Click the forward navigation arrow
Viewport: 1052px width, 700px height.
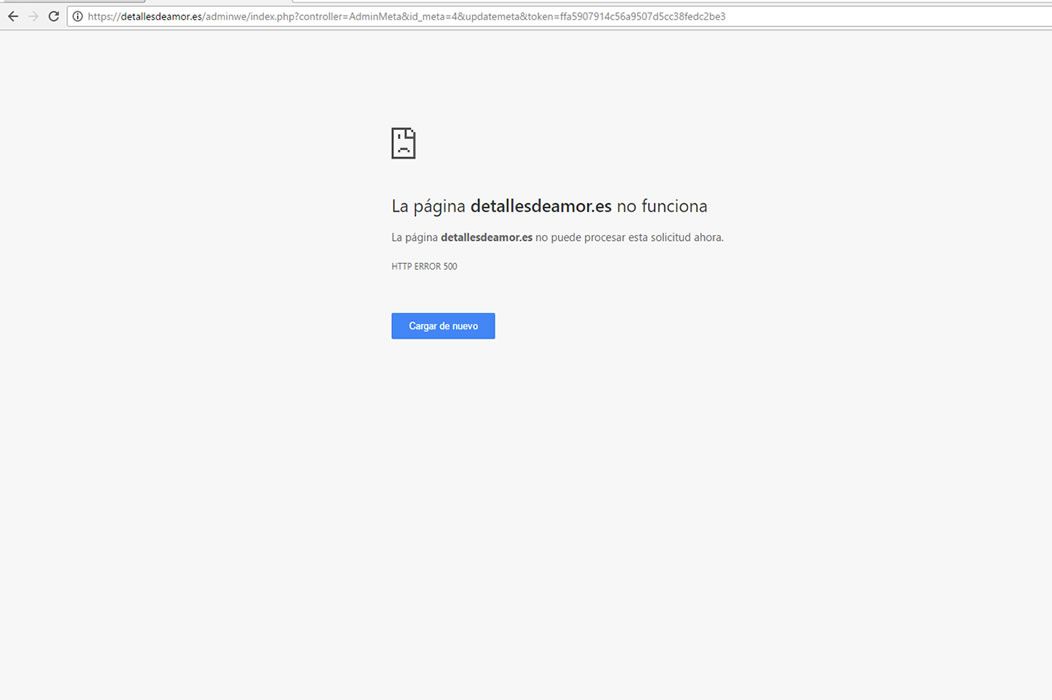[x=34, y=16]
